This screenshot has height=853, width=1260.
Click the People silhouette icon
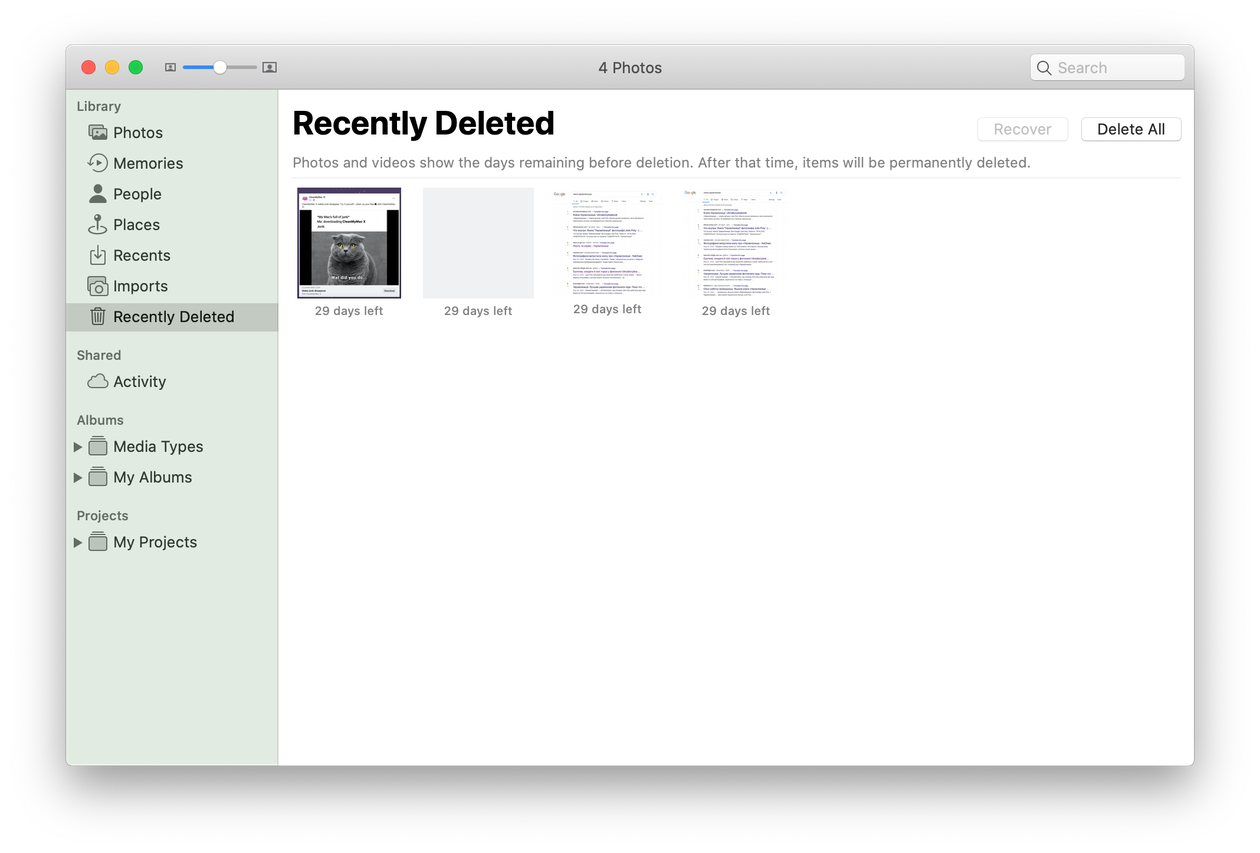tap(97, 193)
